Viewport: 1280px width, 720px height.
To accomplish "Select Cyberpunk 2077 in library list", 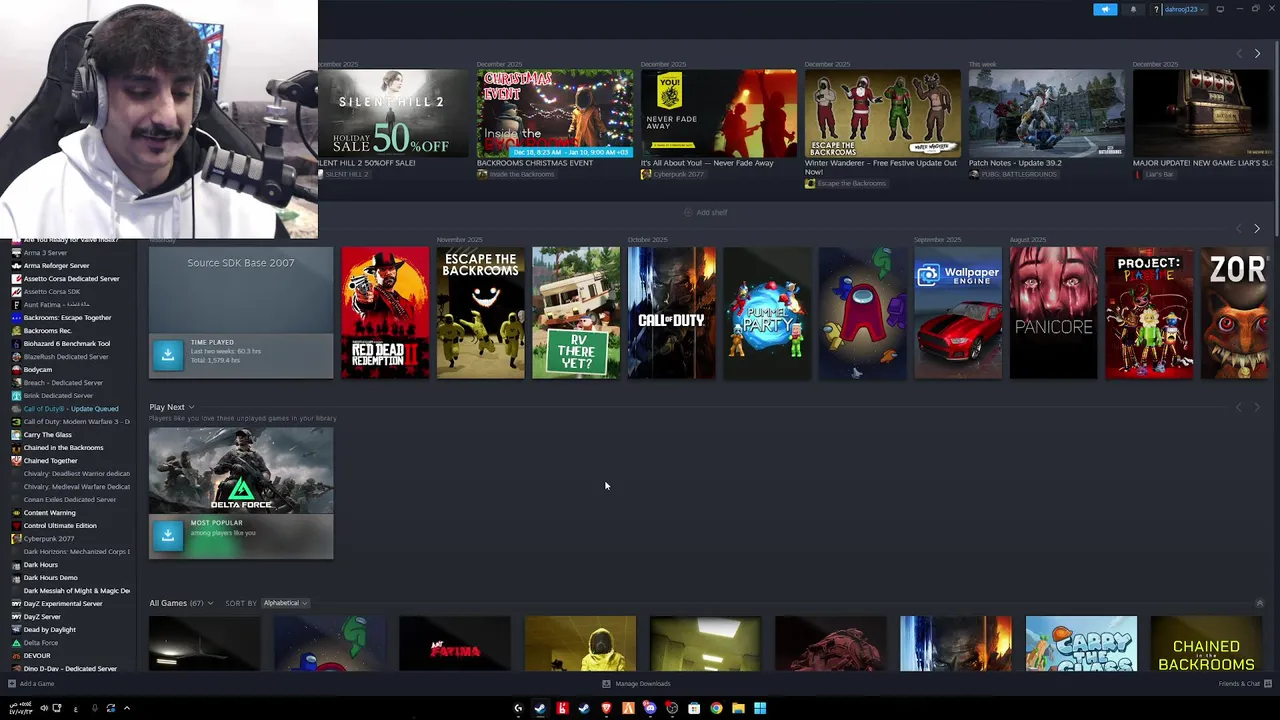I will coord(48,539).
